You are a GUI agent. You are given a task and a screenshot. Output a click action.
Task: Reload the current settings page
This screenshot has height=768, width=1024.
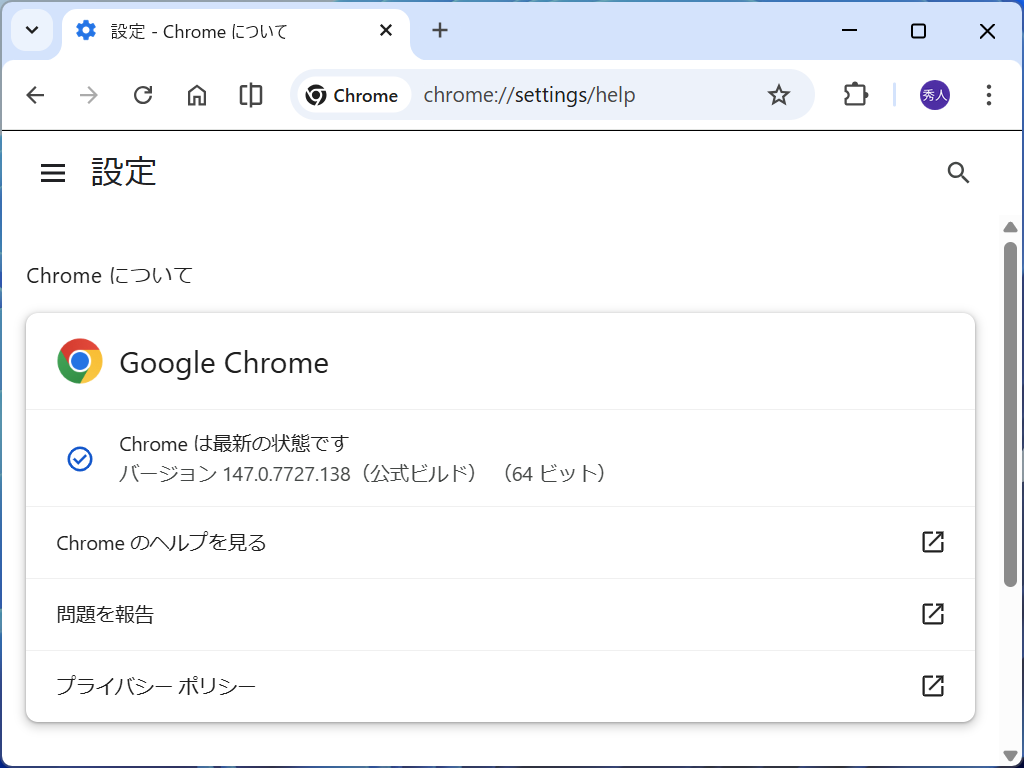click(143, 95)
